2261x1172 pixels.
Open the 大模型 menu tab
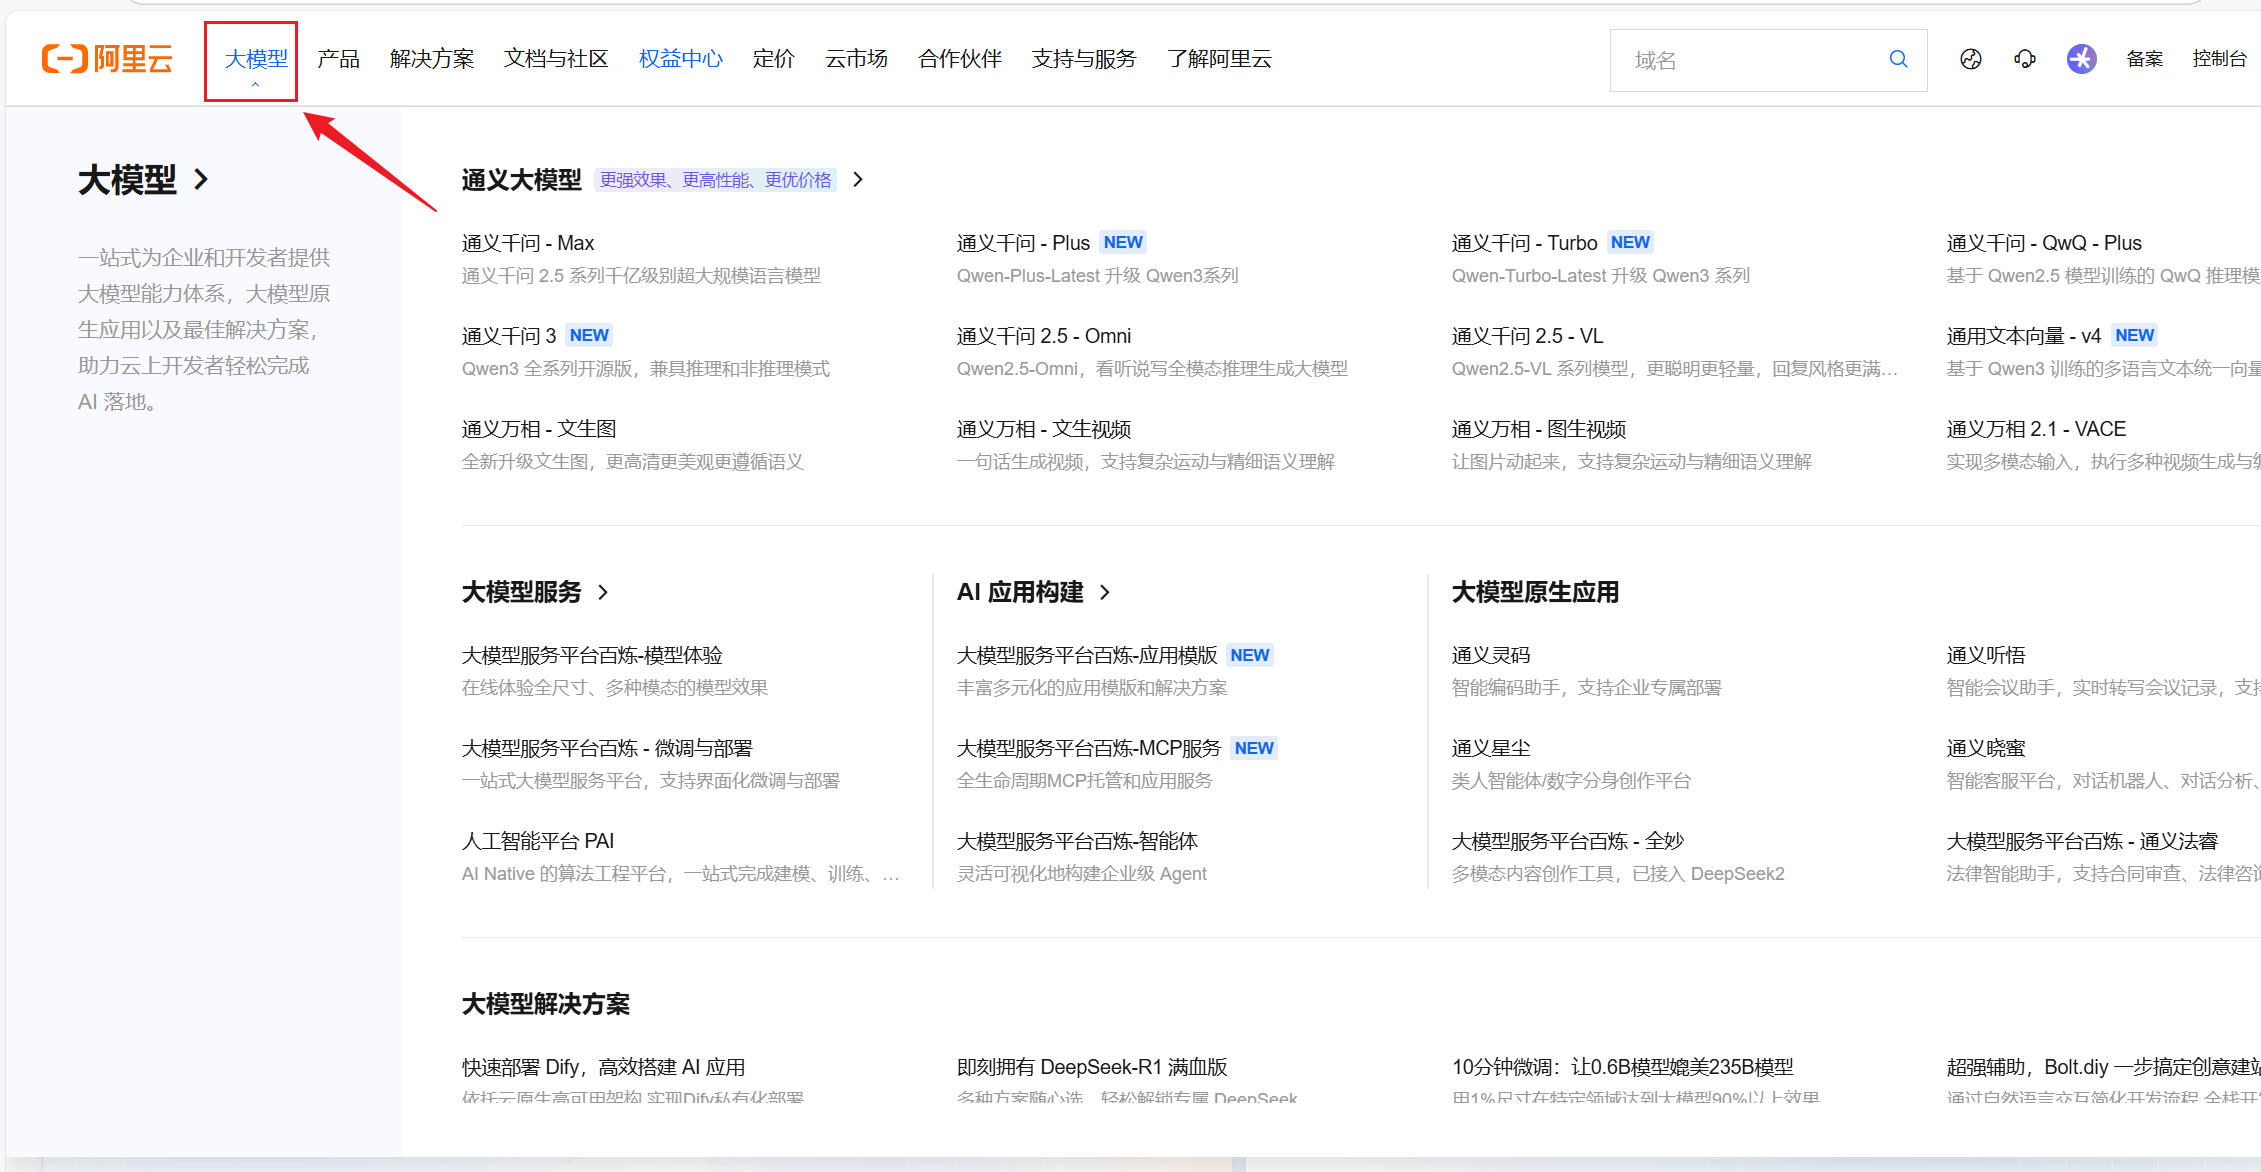[x=256, y=59]
